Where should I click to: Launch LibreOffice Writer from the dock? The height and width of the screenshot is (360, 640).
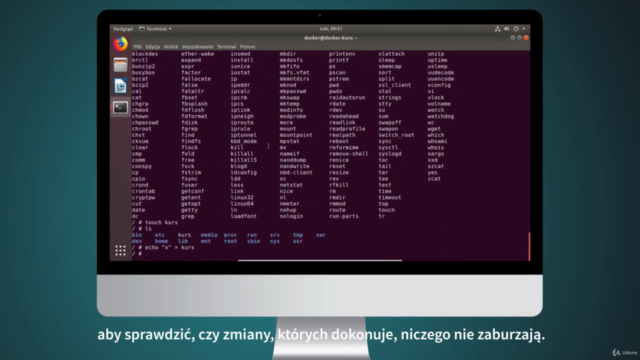pyautogui.click(x=120, y=86)
